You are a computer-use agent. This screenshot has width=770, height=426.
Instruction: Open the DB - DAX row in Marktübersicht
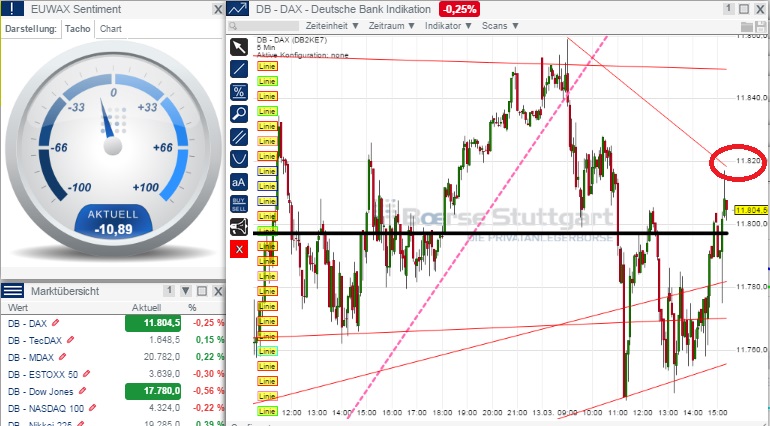tap(113, 323)
